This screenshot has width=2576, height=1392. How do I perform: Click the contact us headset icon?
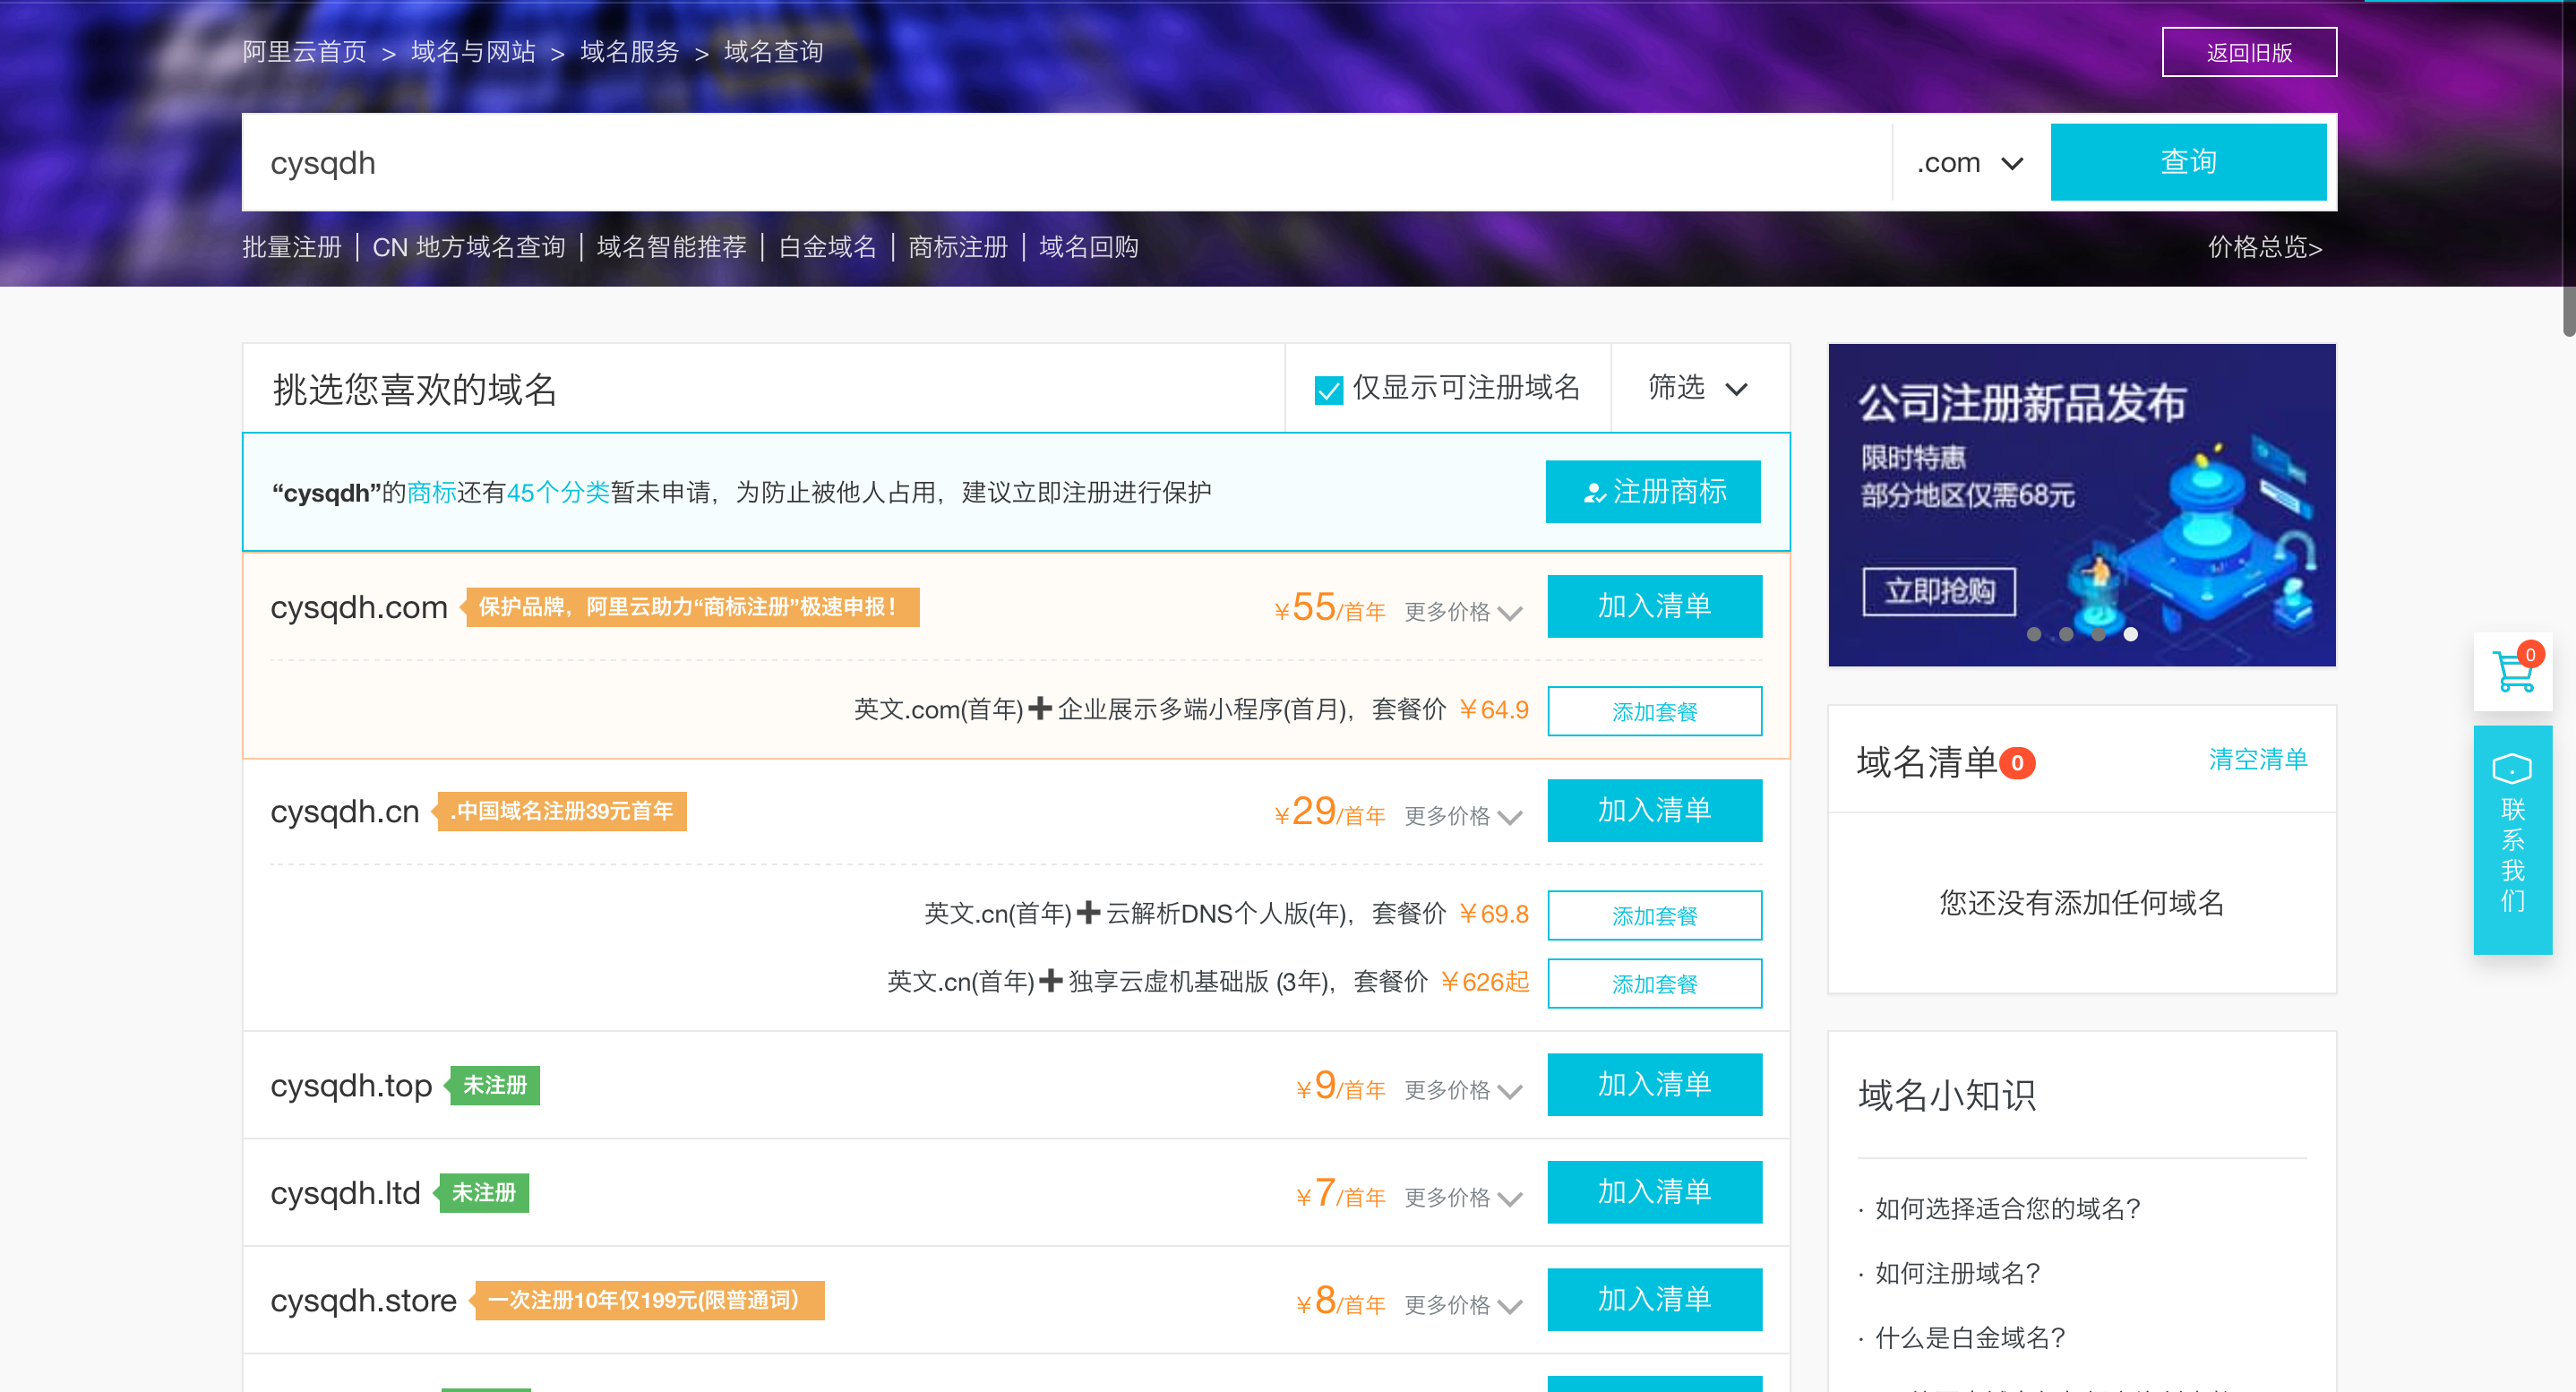(x=2511, y=769)
